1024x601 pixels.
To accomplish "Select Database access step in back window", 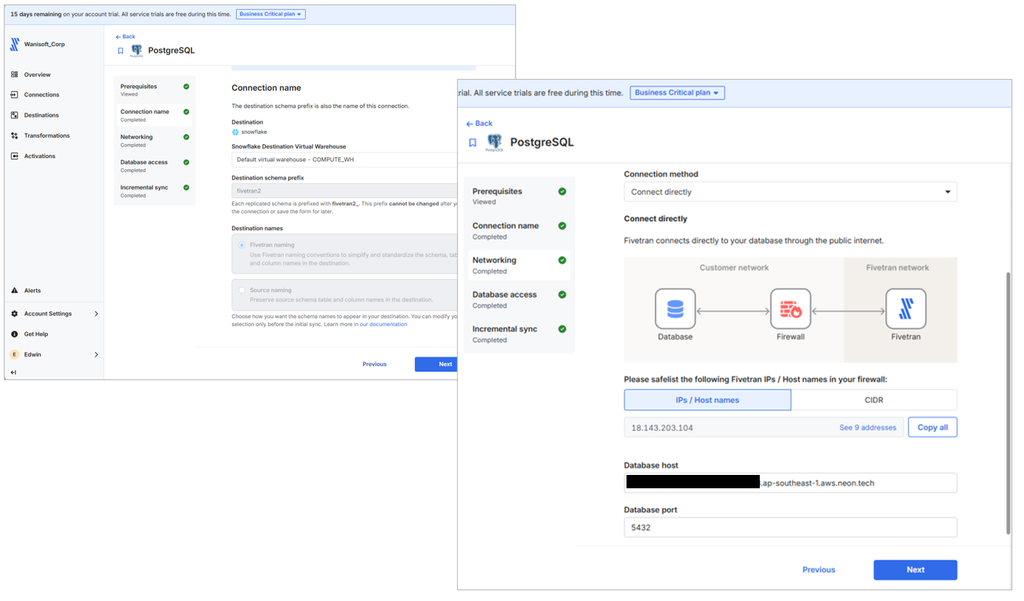I will (155, 166).
